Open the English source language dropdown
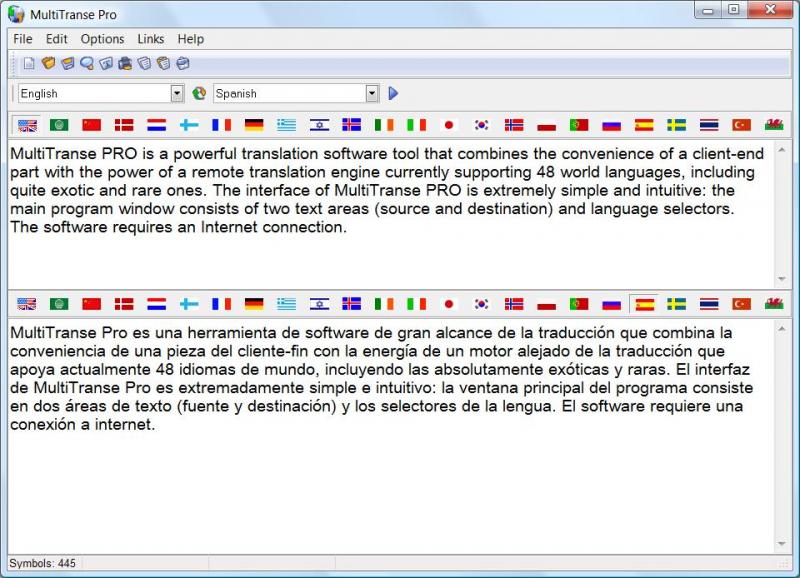The image size is (800, 578). pos(177,93)
